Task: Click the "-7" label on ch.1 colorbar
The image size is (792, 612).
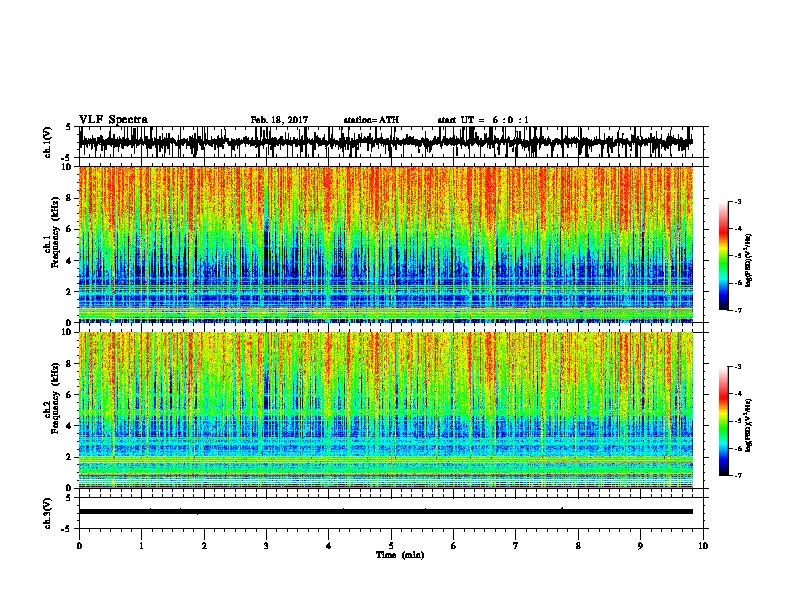Action: tap(738, 310)
